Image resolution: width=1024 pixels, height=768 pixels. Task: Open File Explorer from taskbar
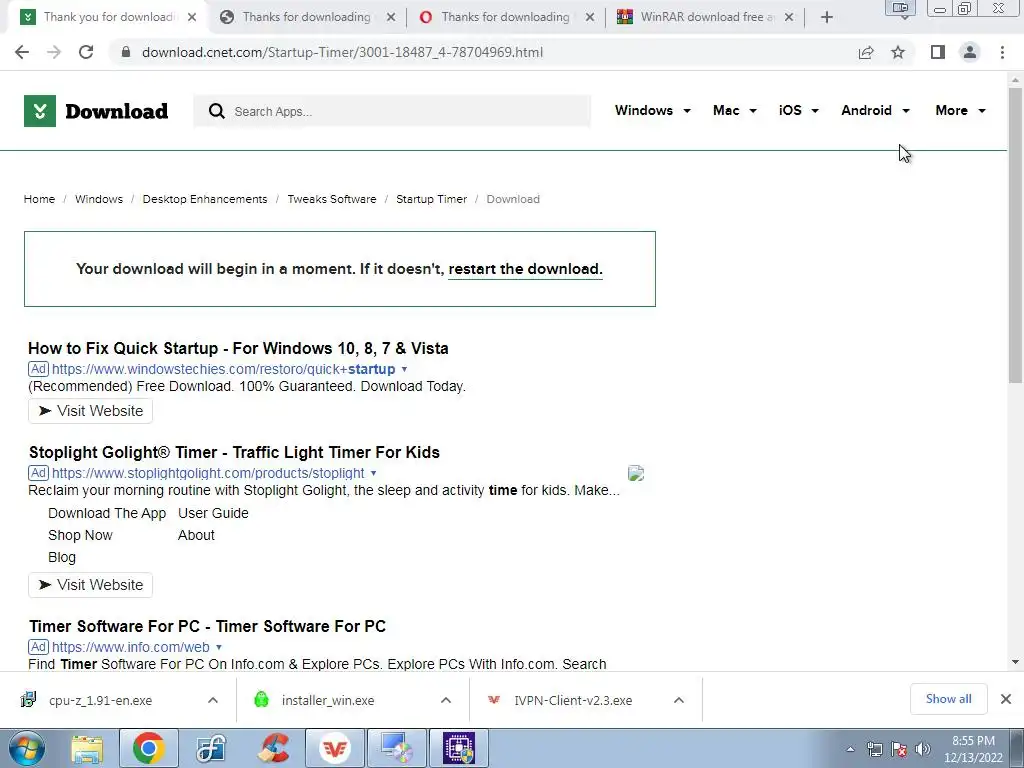(x=87, y=748)
